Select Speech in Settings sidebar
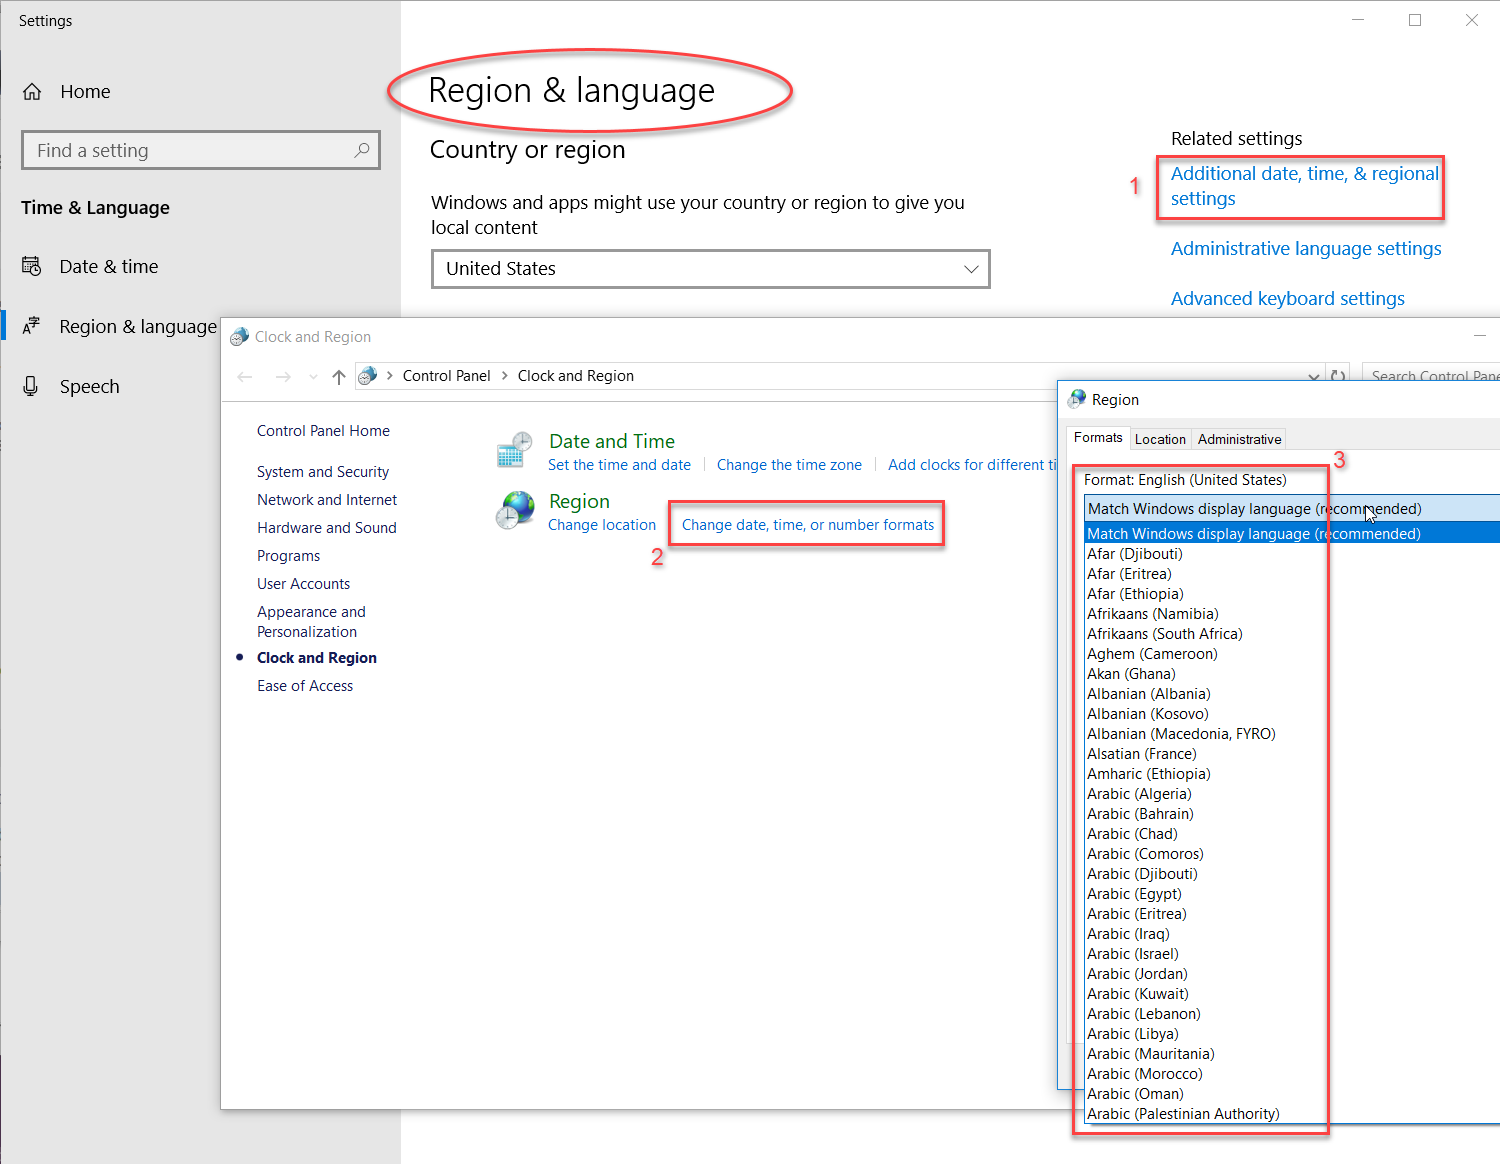The height and width of the screenshot is (1164, 1500). point(89,386)
